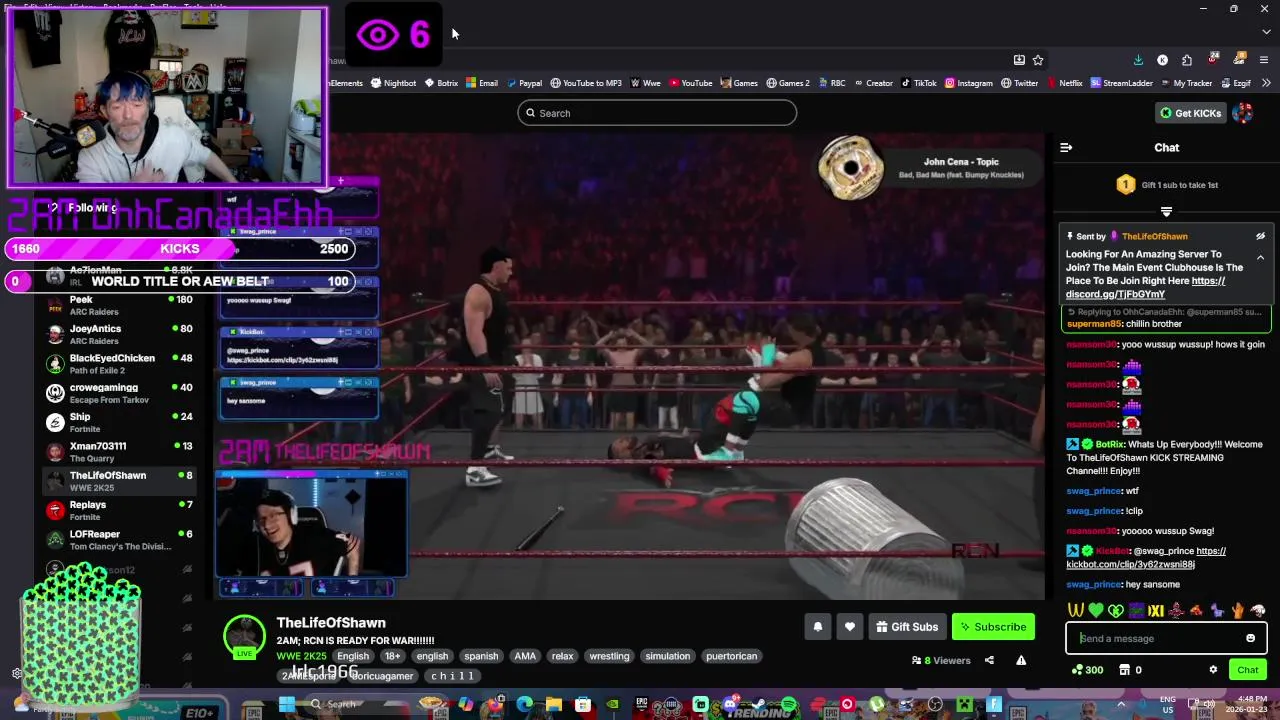Open BlackEyedChicken channel in sidebar
Image resolution: width=1280 pixels, height=720 pixels.
coord(120,363)
